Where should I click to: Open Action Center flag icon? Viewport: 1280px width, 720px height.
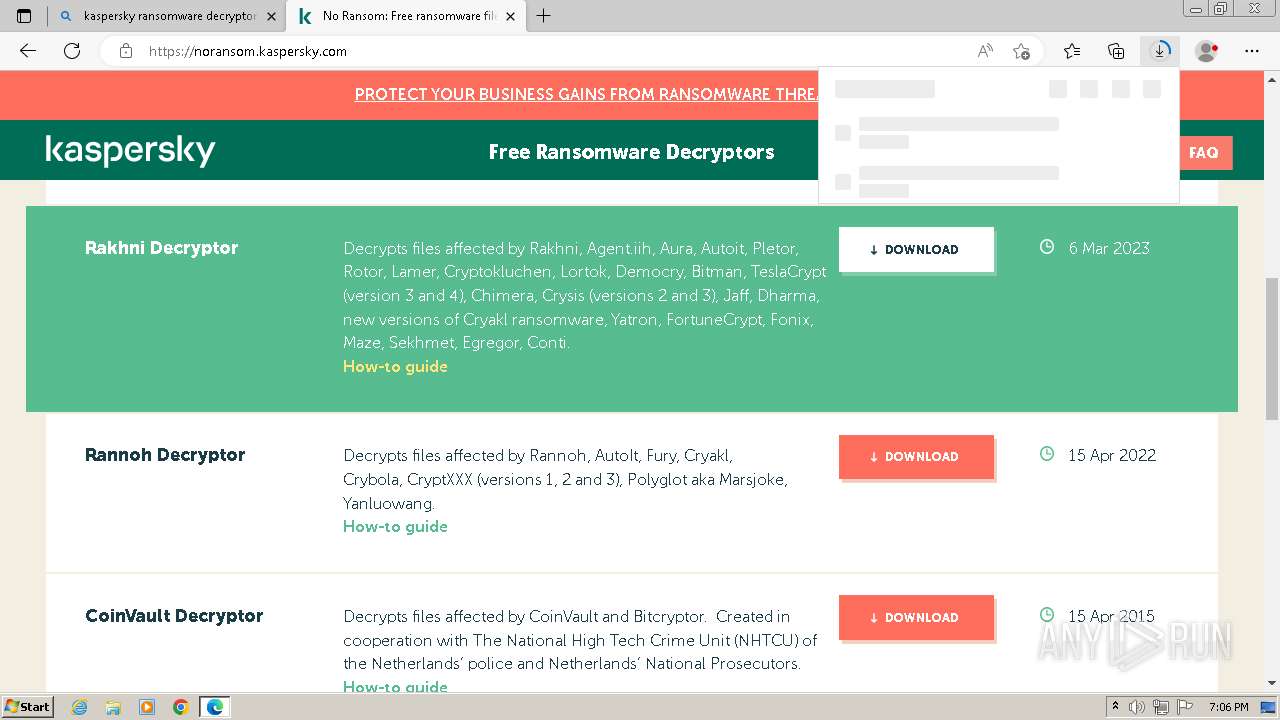(1185, 707)
